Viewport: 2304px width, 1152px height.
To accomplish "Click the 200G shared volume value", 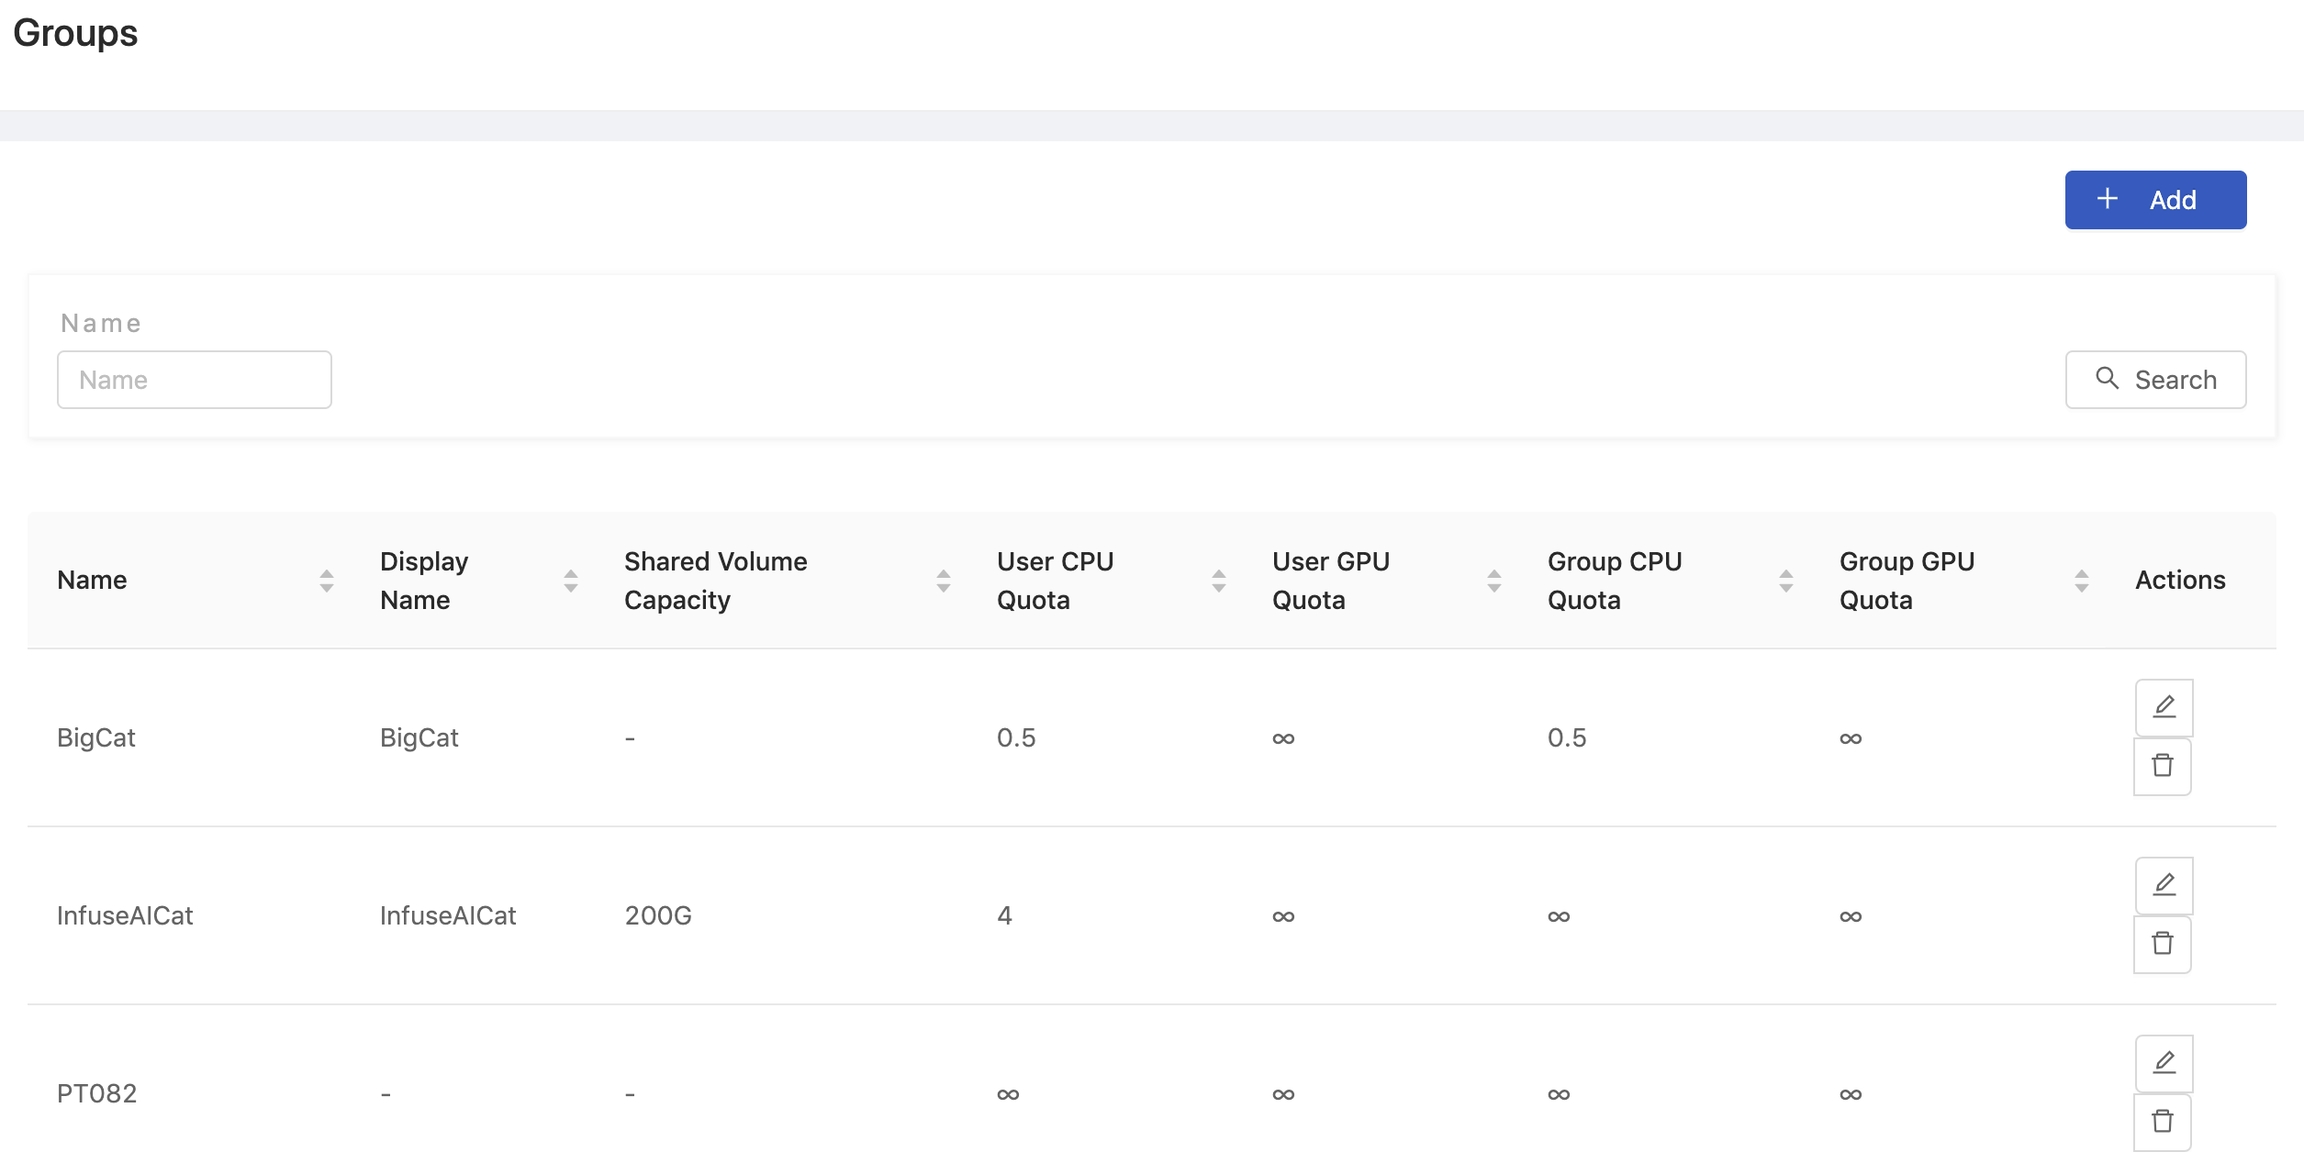I will tap(658, 916).
